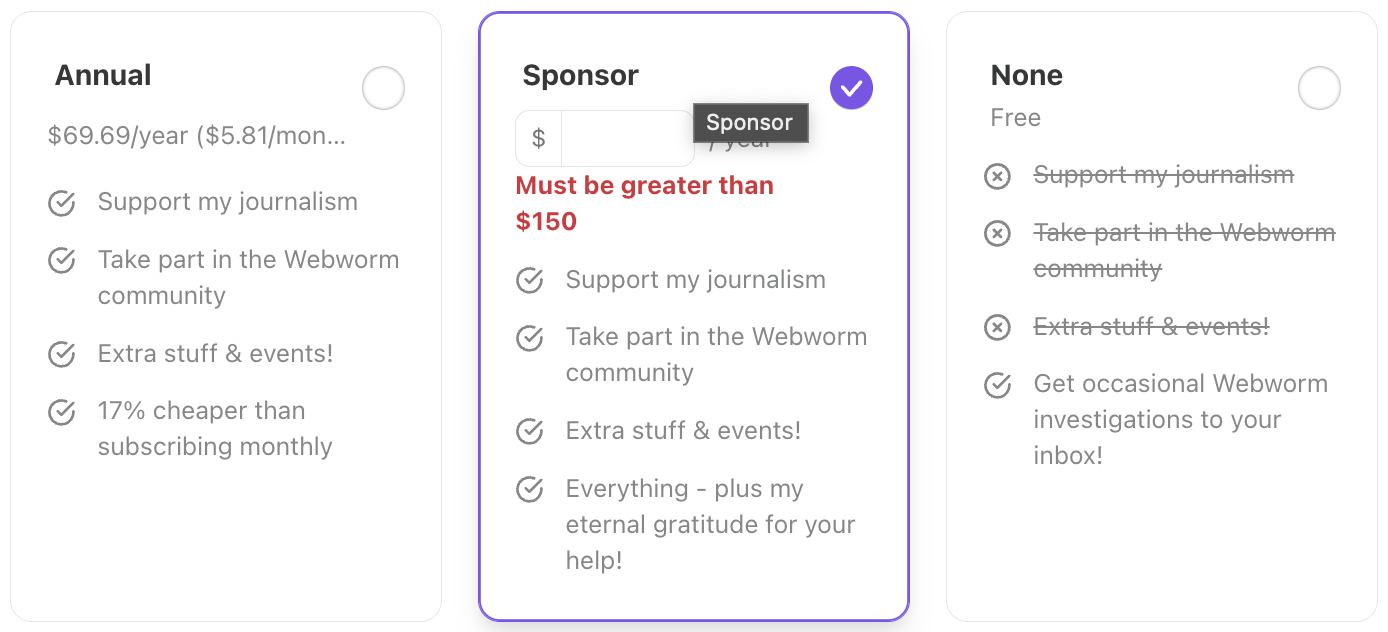Click the checkmark icon beside Support my journalism

(x=61, y=203)
